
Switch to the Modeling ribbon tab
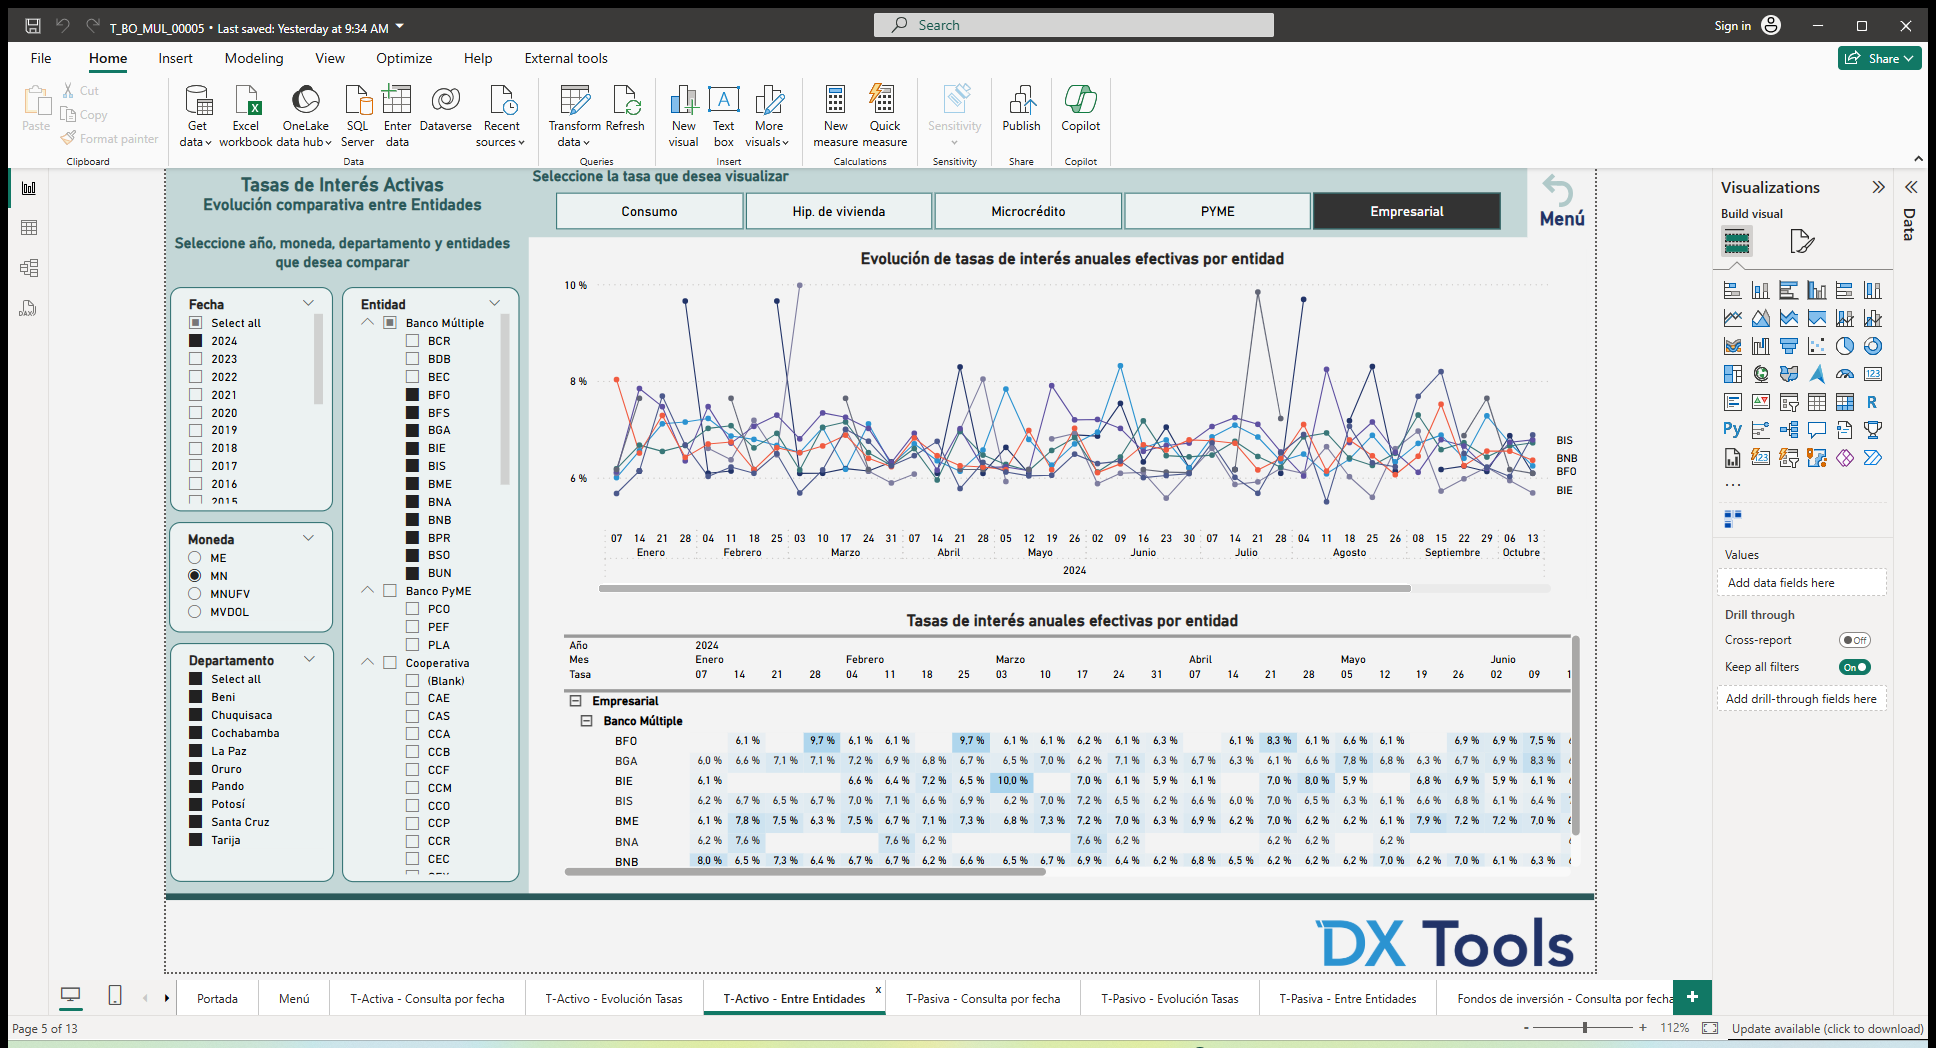[253, 58]
